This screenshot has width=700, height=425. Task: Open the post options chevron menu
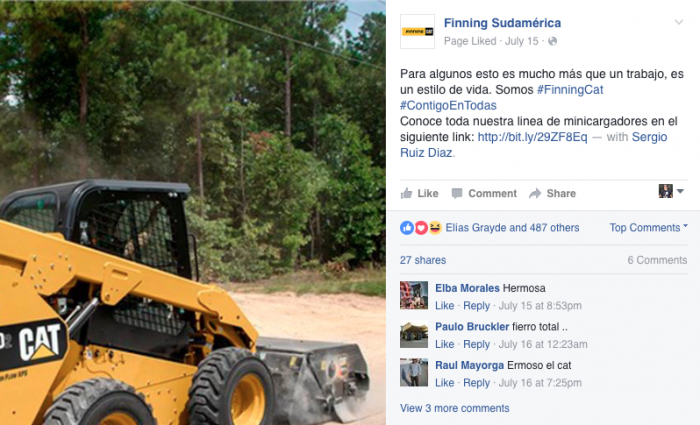(x=679, y=22)
